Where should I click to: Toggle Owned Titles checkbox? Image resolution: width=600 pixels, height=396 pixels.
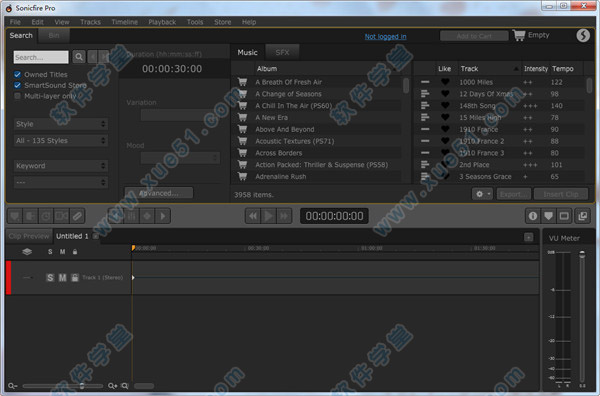[17, 74]
